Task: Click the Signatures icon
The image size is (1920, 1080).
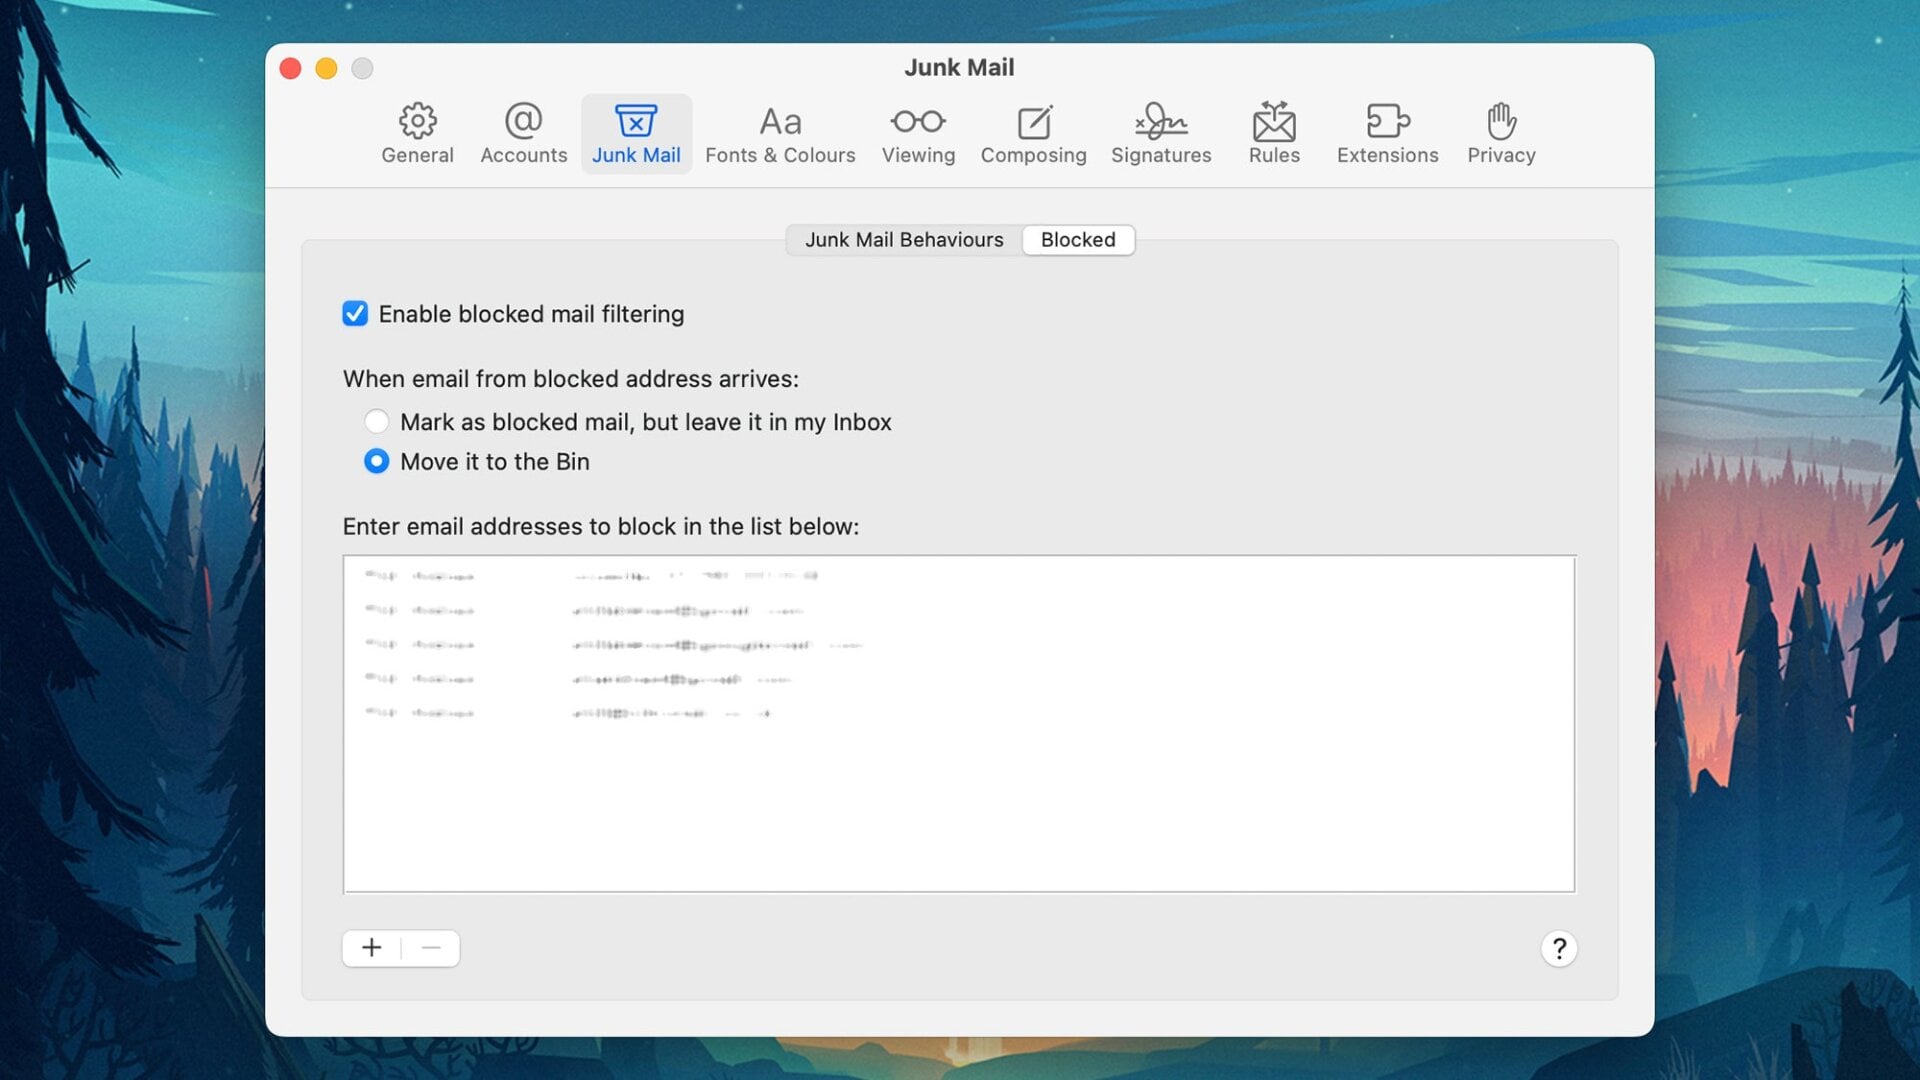Action: (1161, 133)
